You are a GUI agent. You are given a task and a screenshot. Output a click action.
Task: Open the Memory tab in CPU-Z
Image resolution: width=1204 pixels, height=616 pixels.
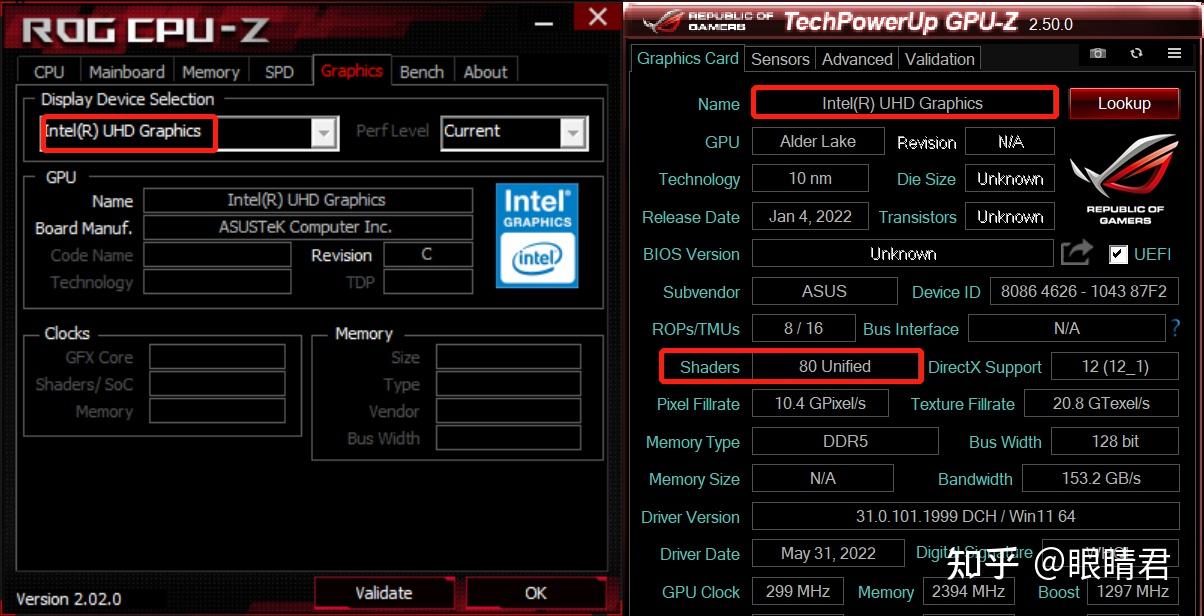point(210,72)
